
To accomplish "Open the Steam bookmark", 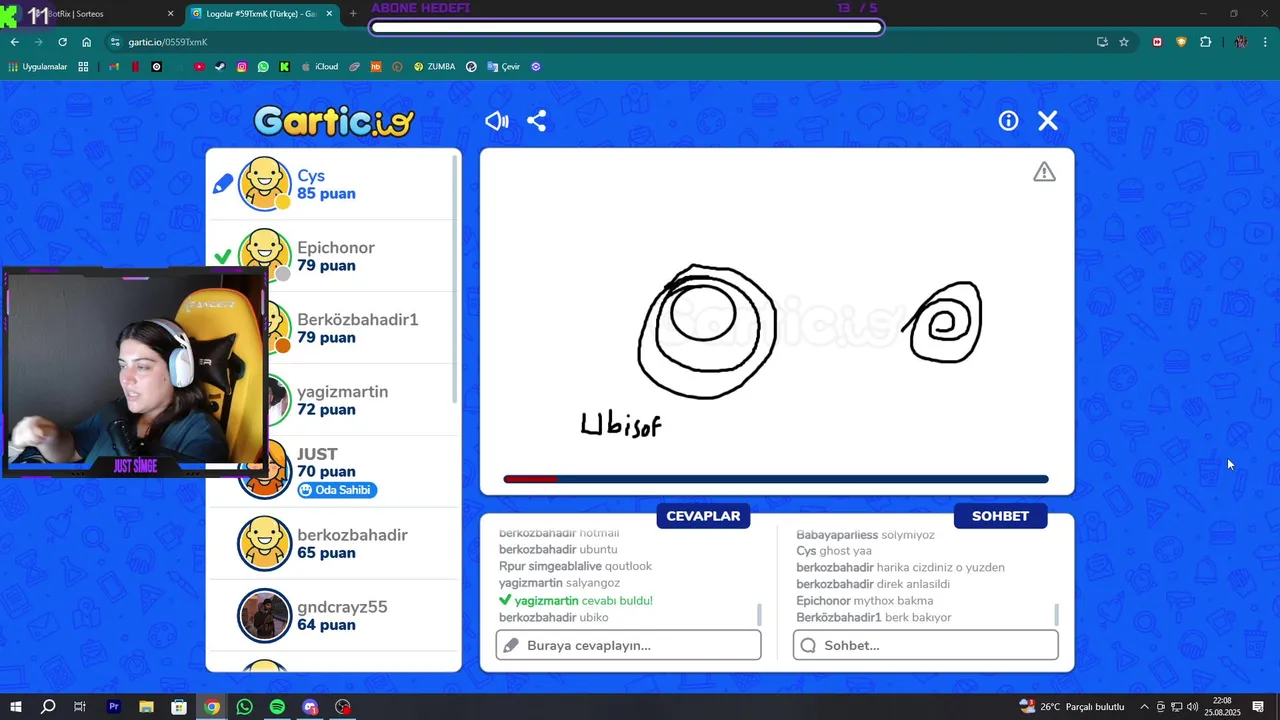I will [x=220, y=67].
